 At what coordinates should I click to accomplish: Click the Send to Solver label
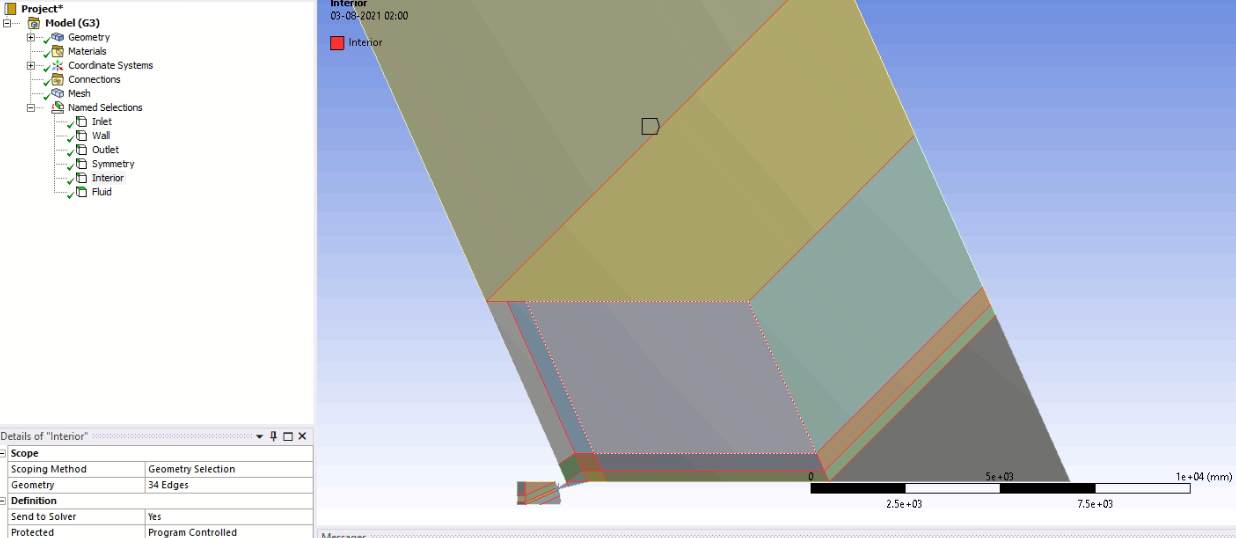click(x=75, y=517)
